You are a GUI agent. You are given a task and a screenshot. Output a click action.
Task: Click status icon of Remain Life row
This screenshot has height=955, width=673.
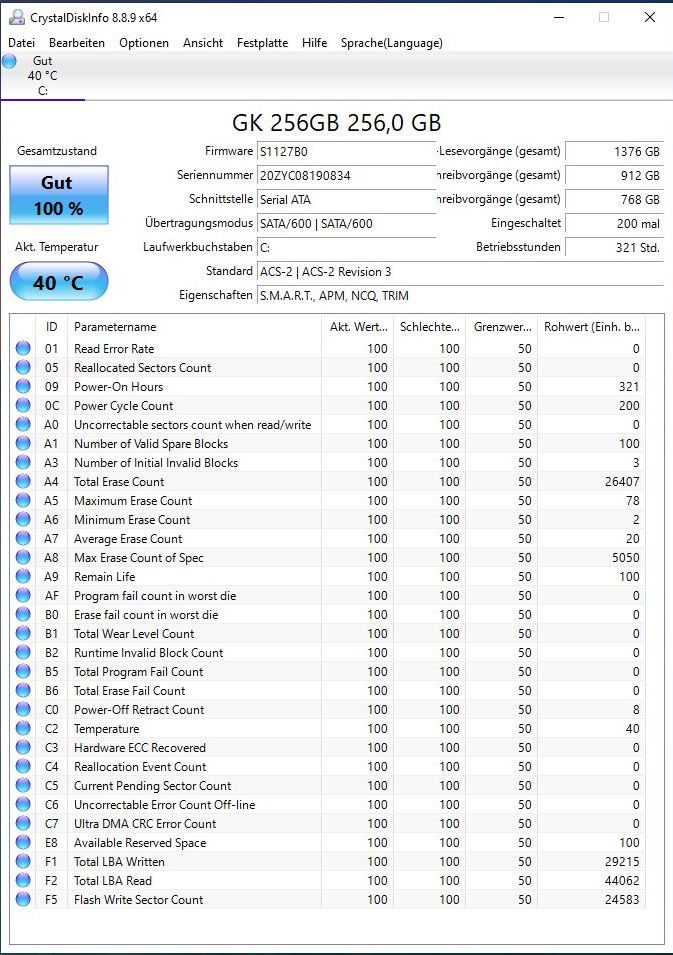click(23, 576)
